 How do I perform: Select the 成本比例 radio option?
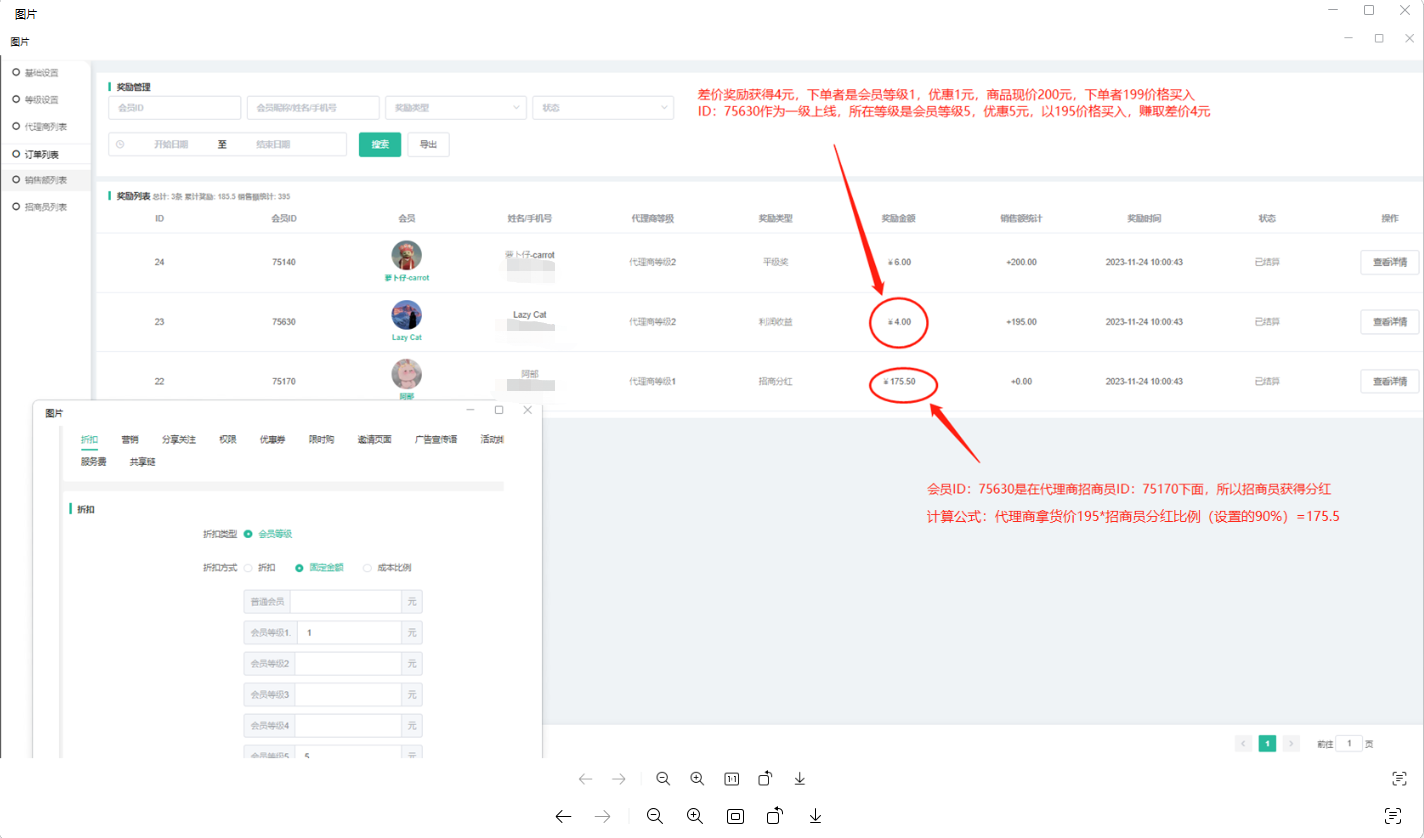(x=367, y=568)
